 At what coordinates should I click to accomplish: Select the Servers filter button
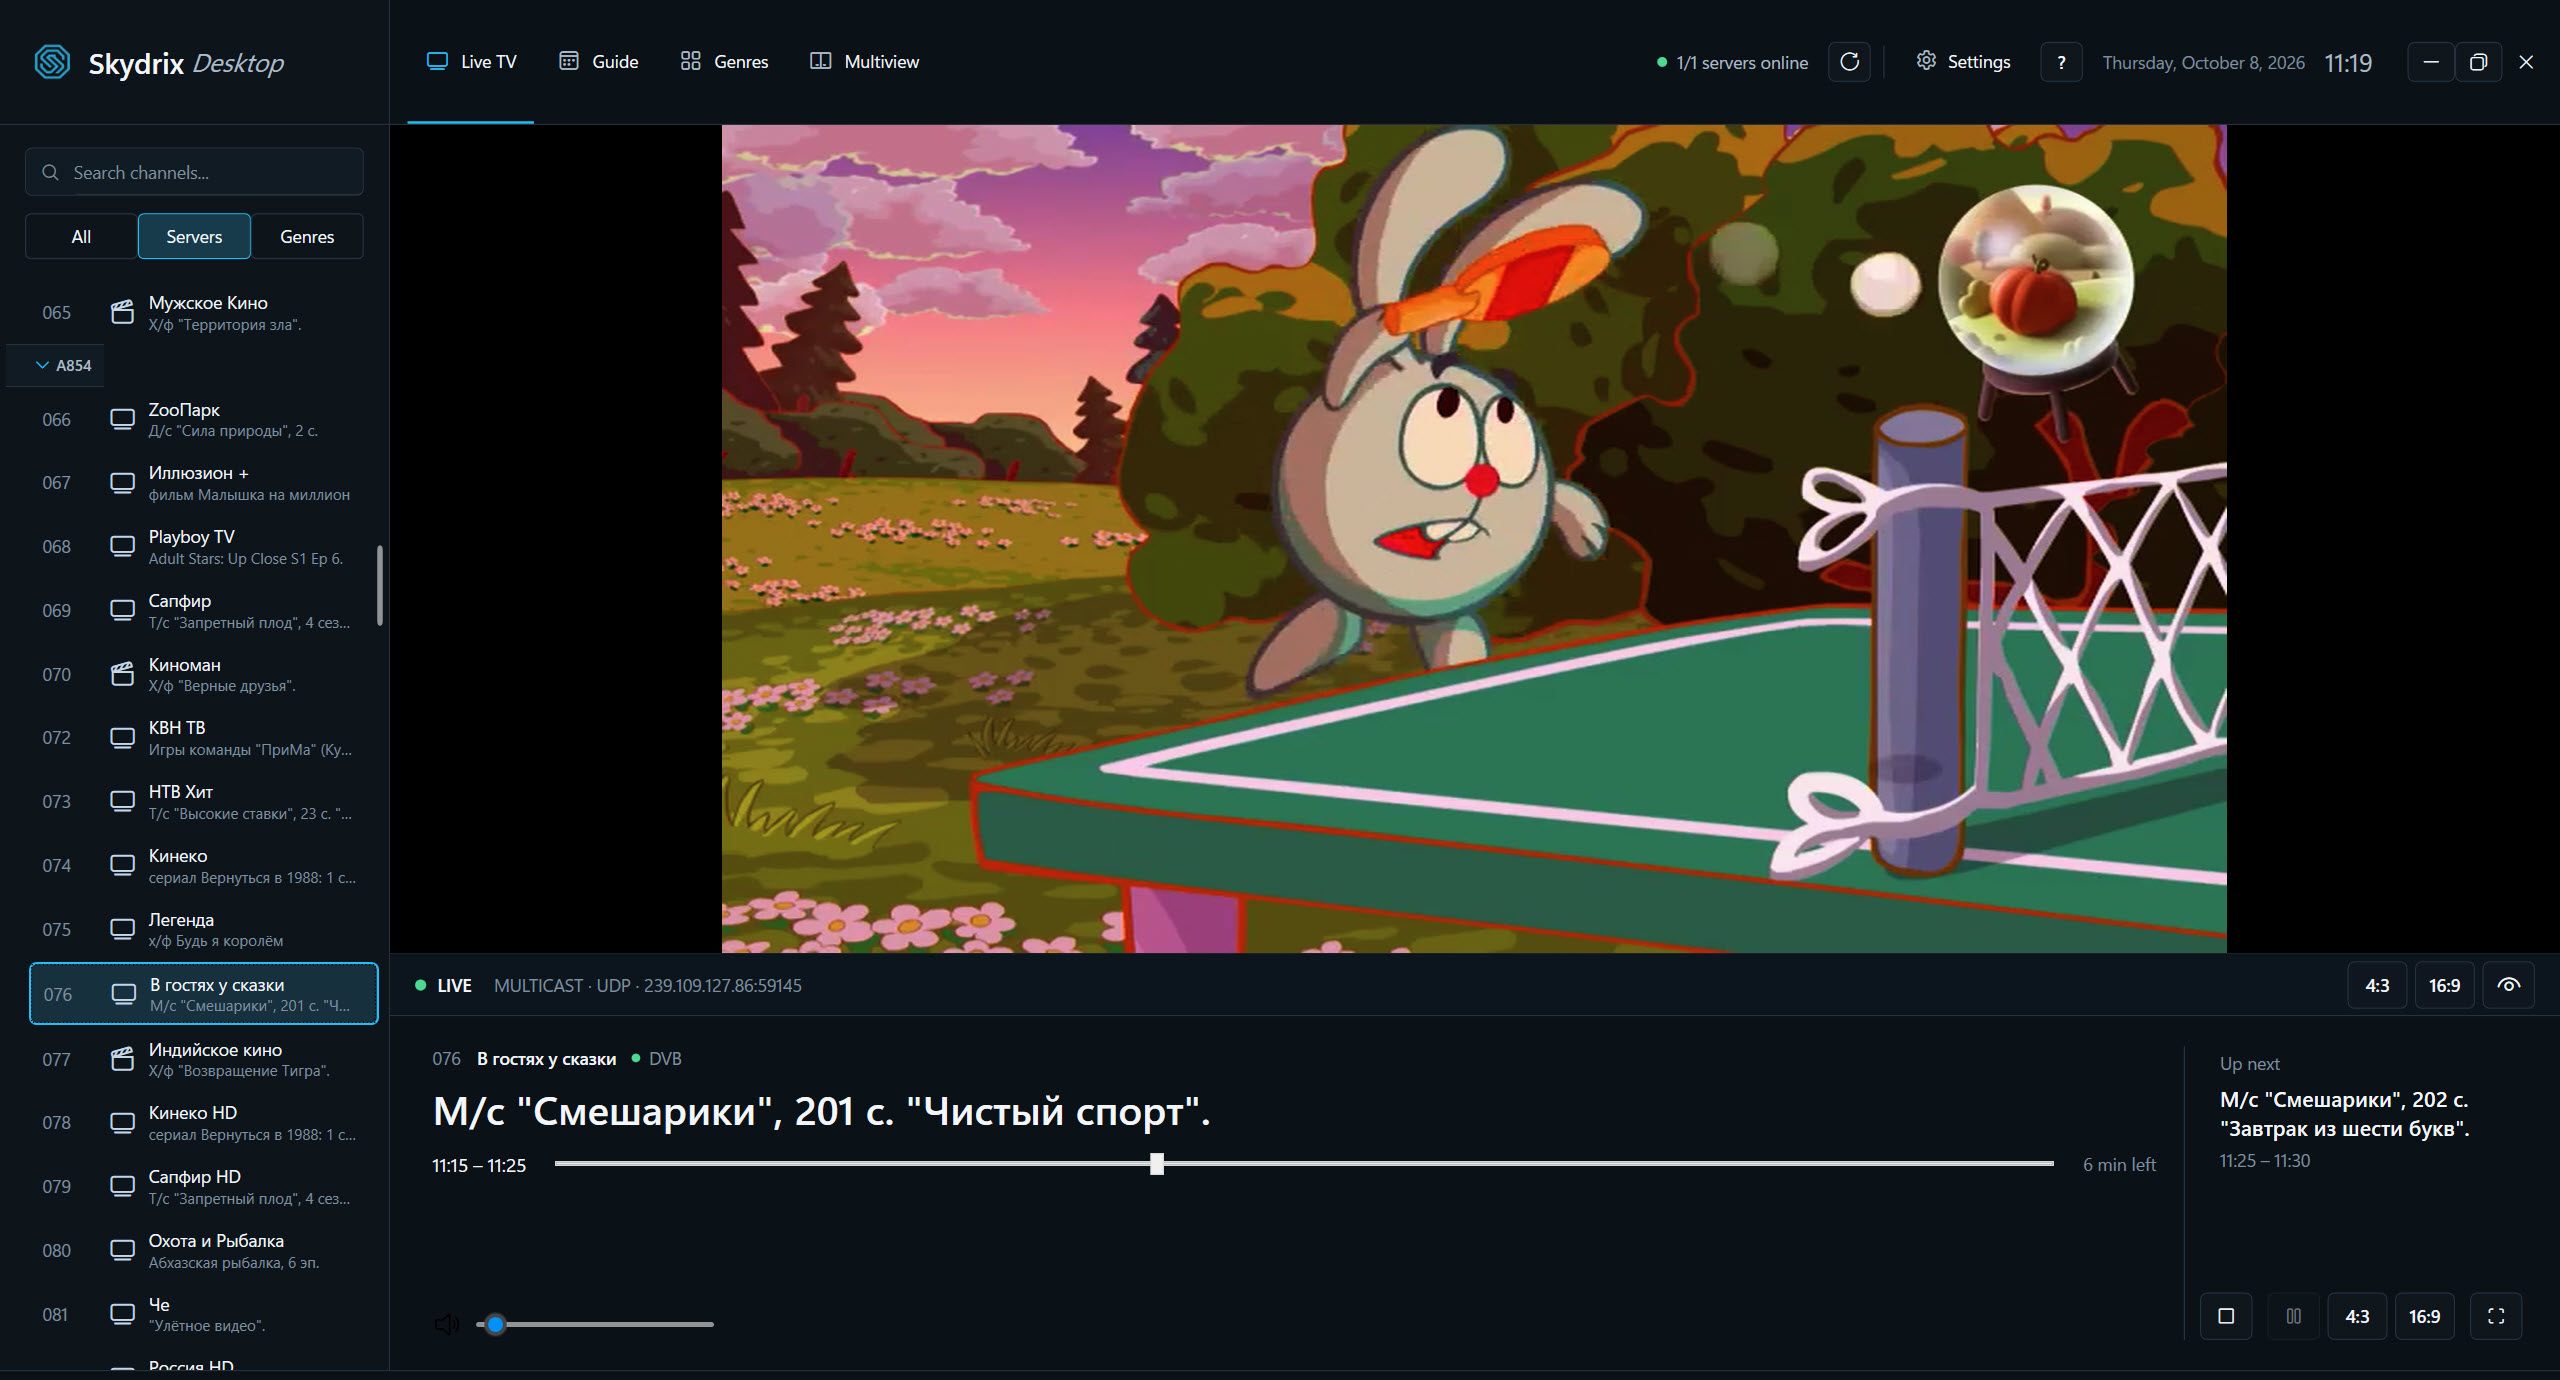pos(194,236)
